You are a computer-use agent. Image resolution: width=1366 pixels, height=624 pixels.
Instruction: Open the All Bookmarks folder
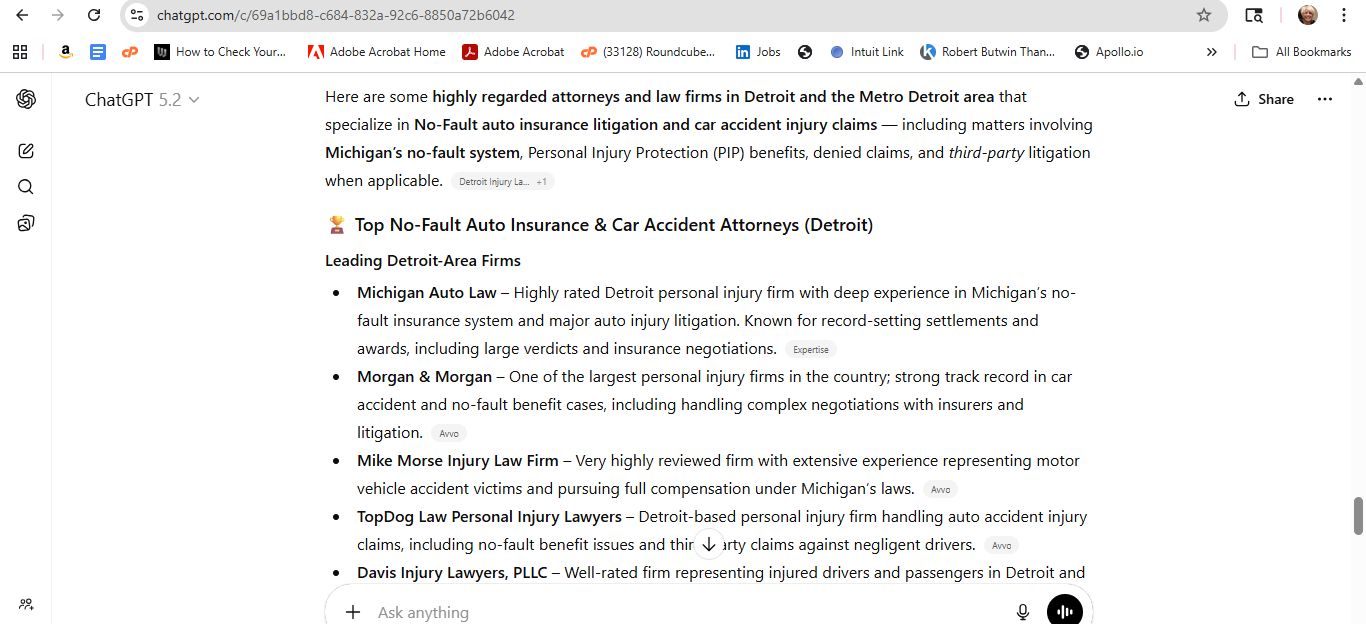1301,52
